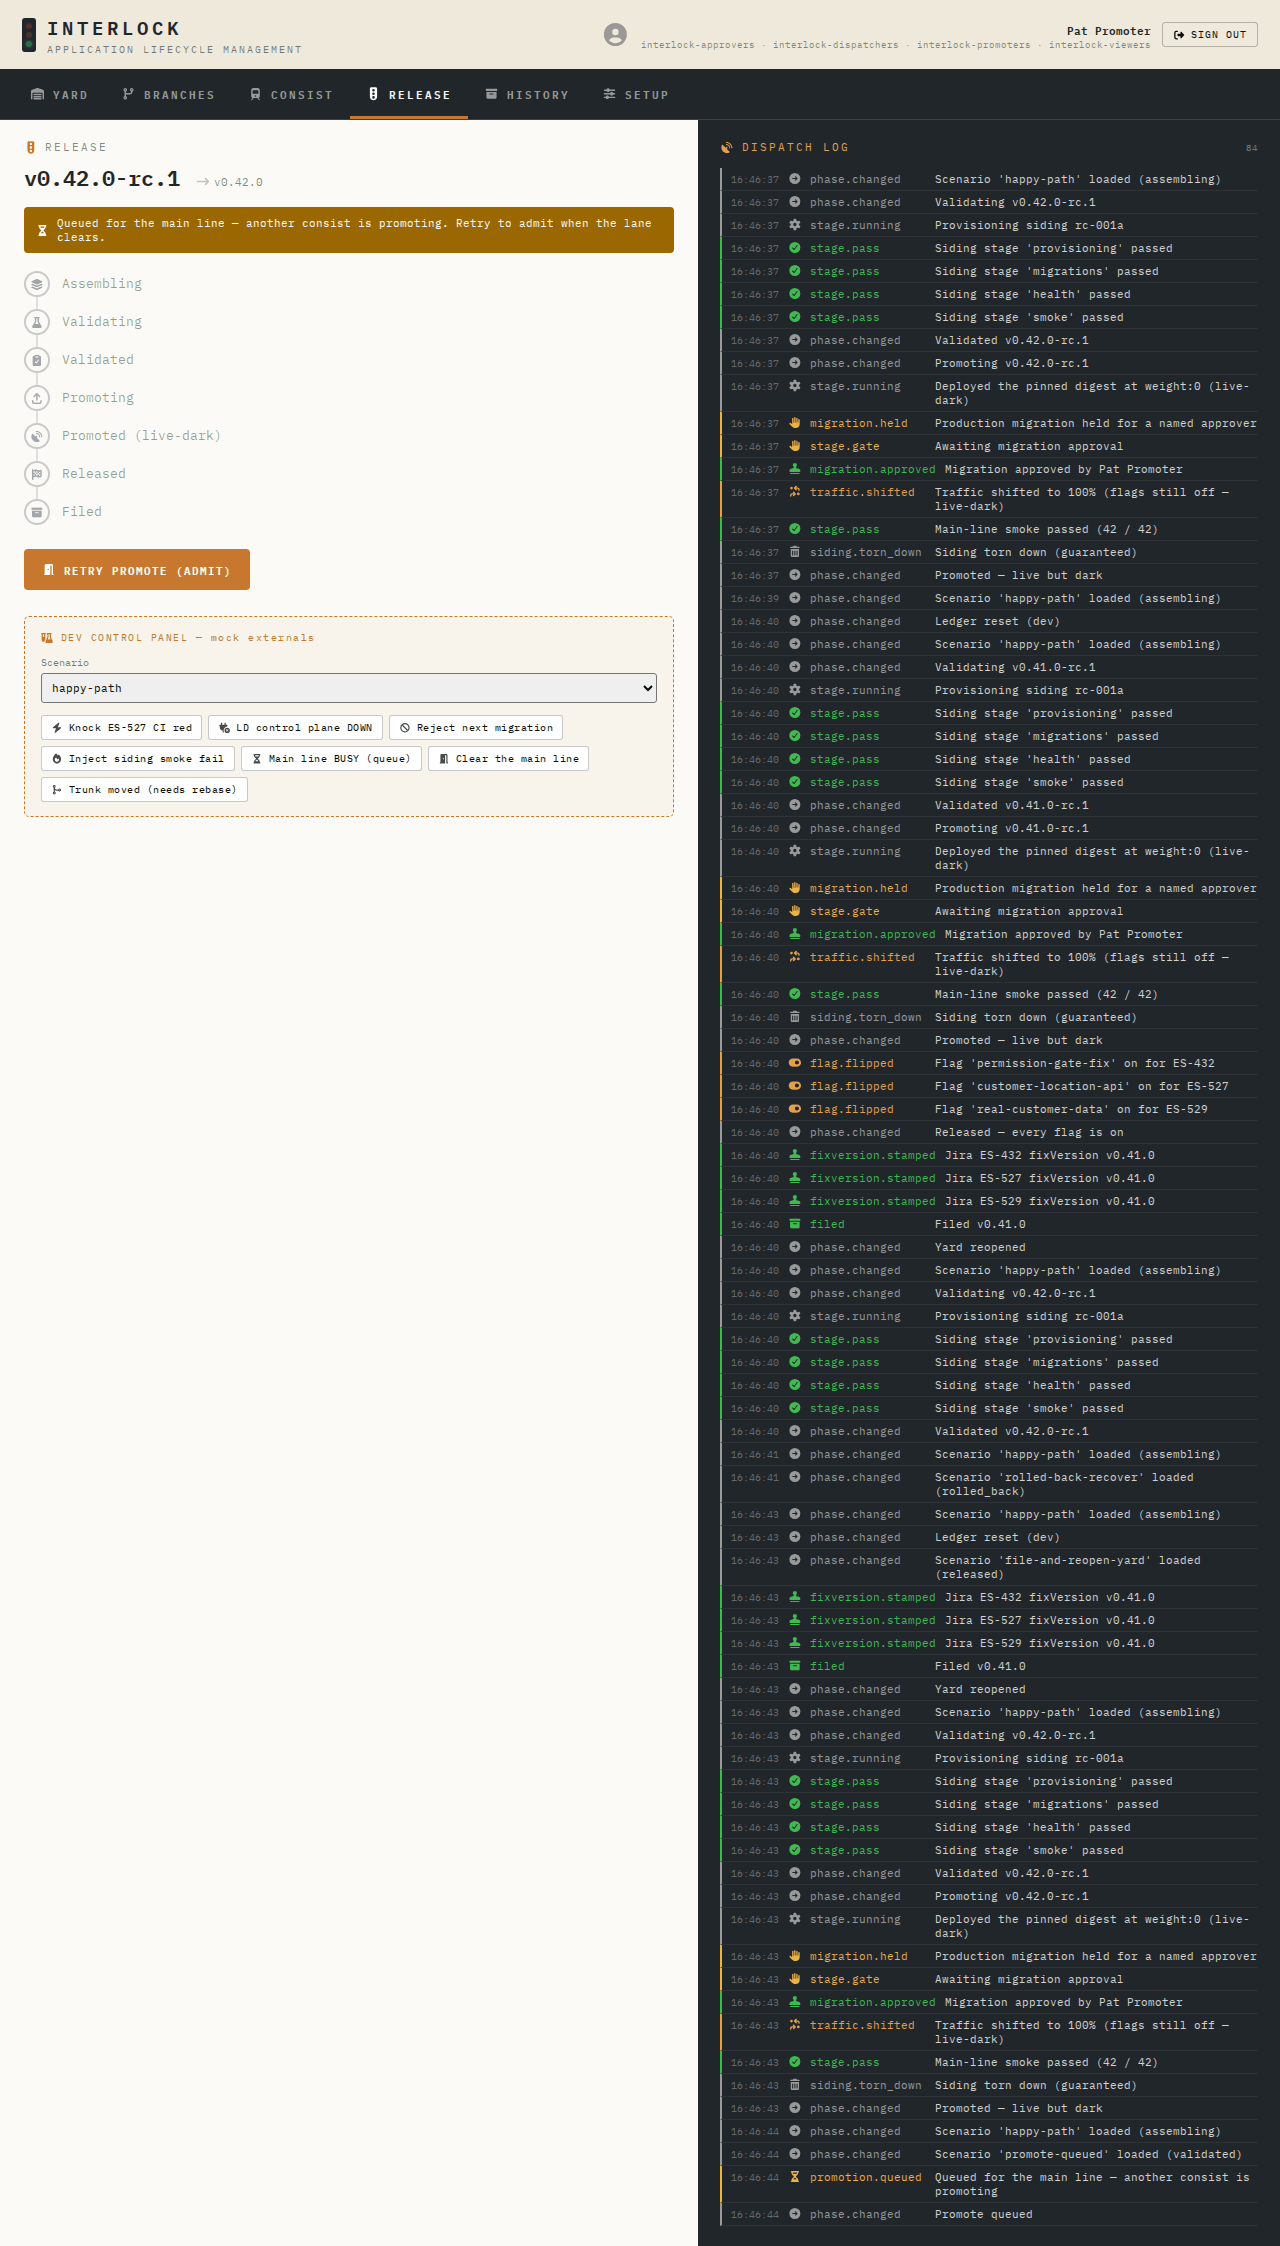Viewport: 1280px width, 2246px height.
Task: Click the Dispatch Log header icon
Action: click(x=727, y=148)
